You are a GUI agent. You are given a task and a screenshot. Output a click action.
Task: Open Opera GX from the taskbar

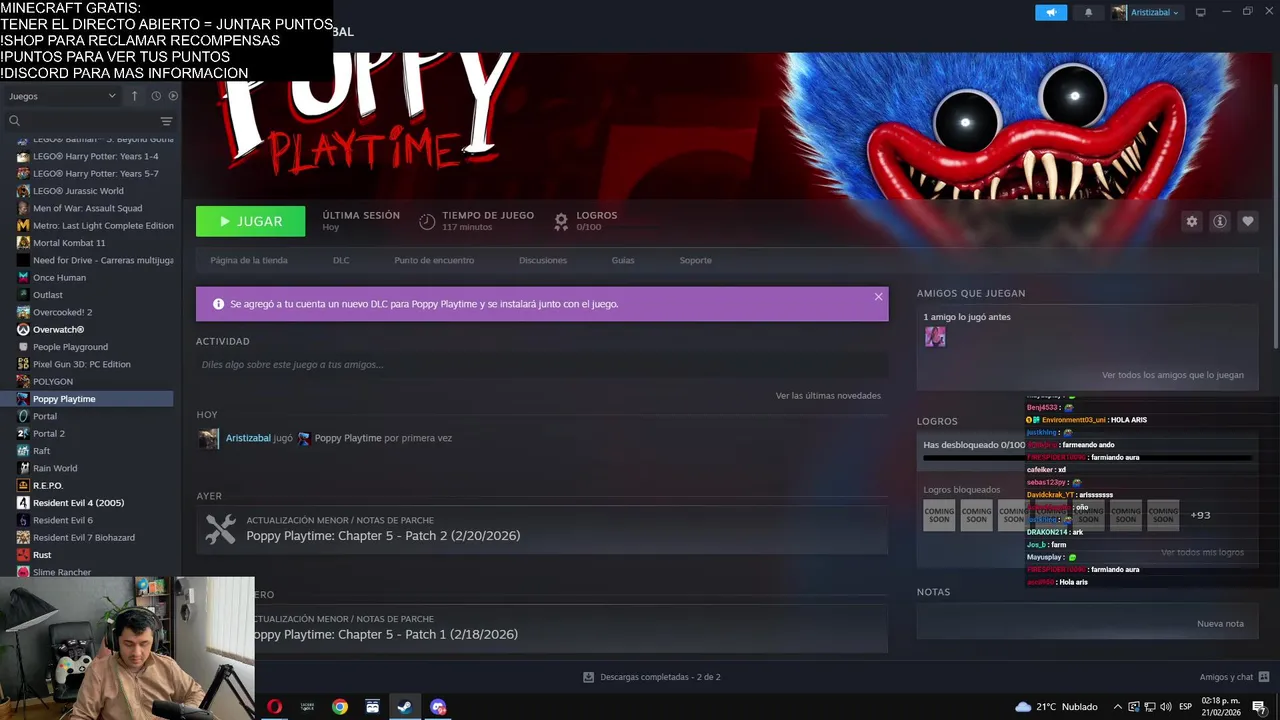pyautogui.click(x=274, y=707)
